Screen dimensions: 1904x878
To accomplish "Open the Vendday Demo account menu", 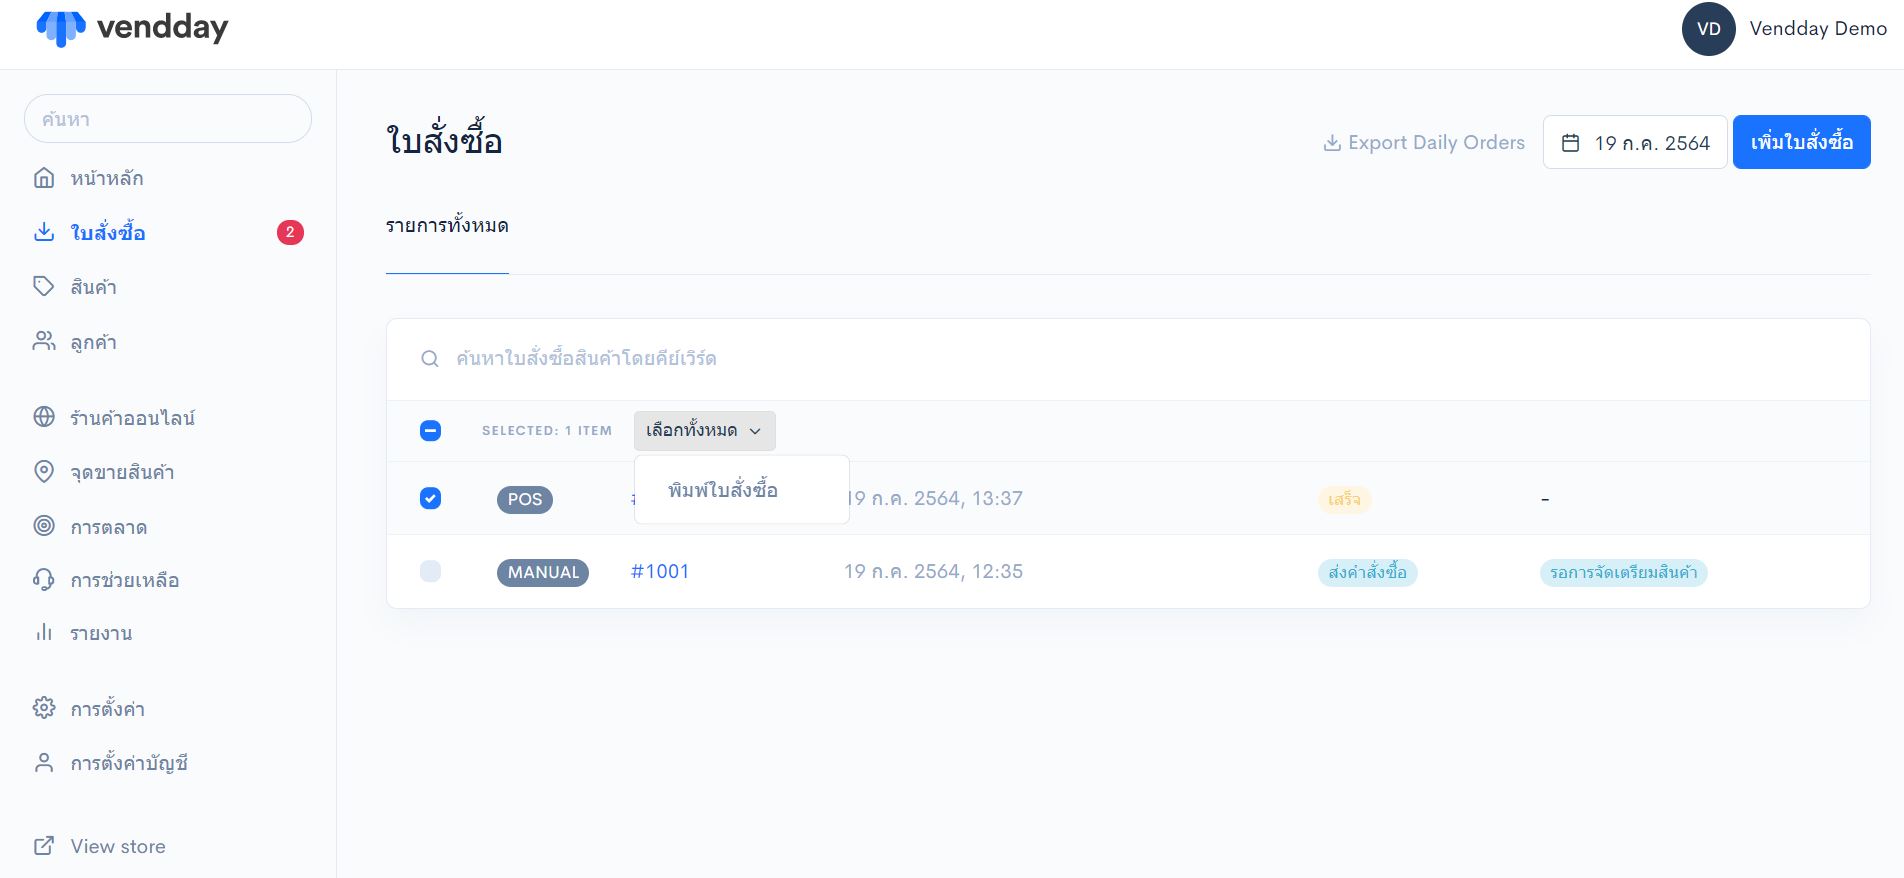I will [1785, 29].
